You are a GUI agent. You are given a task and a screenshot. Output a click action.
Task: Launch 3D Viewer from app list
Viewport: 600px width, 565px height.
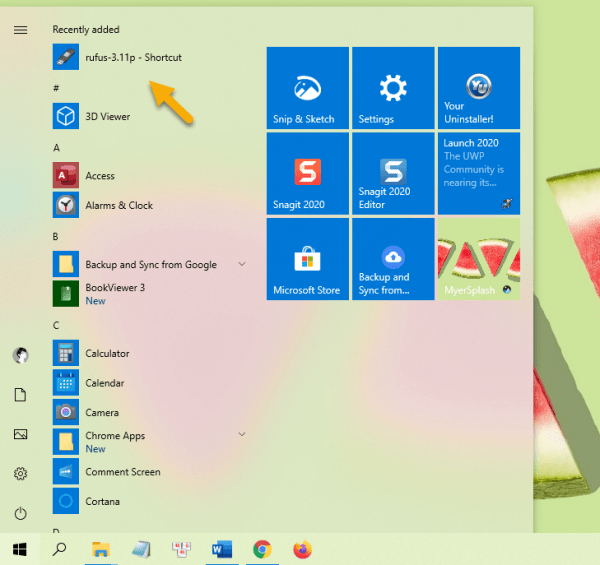66,116
